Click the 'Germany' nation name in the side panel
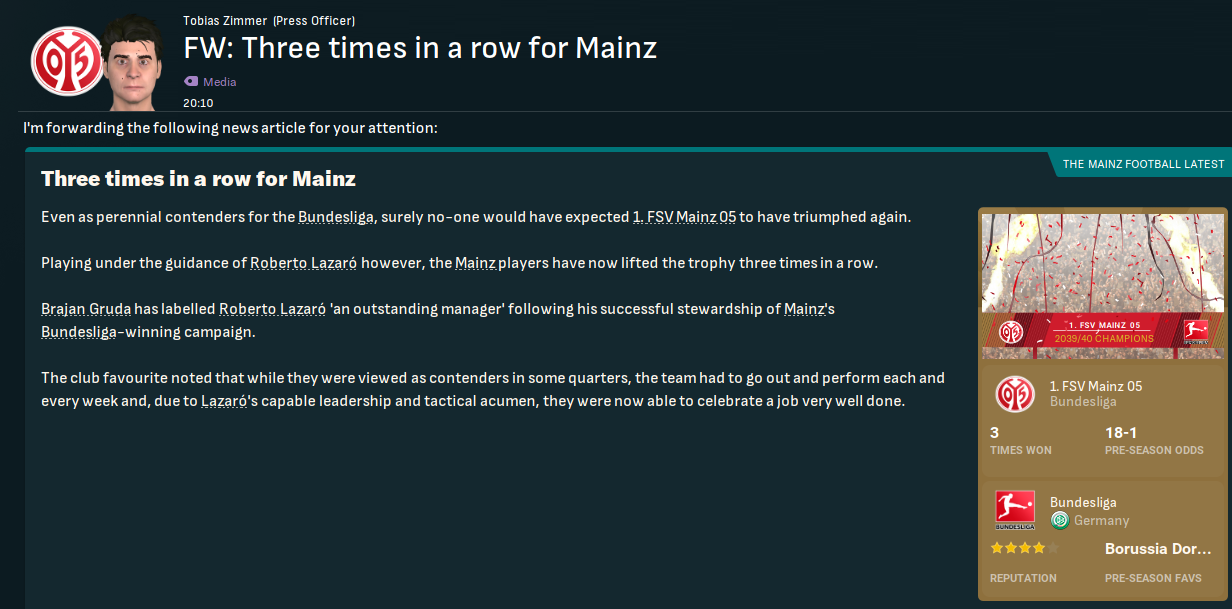1232x609 pixels. pos(1102,520)
